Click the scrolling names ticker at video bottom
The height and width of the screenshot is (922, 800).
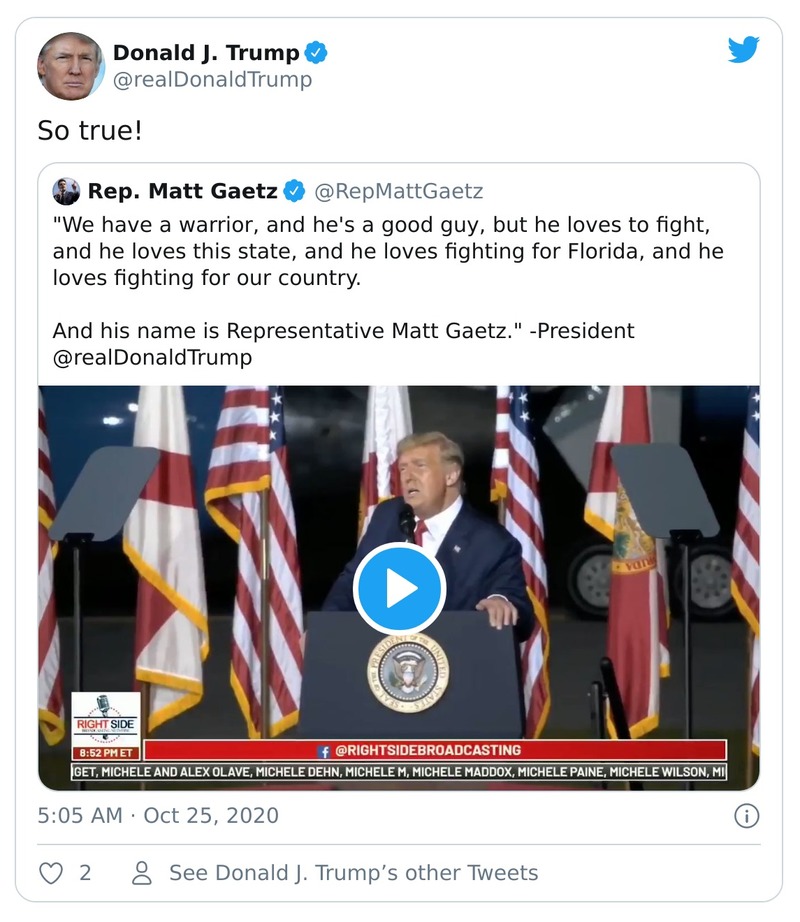click(x=400, y=770)
